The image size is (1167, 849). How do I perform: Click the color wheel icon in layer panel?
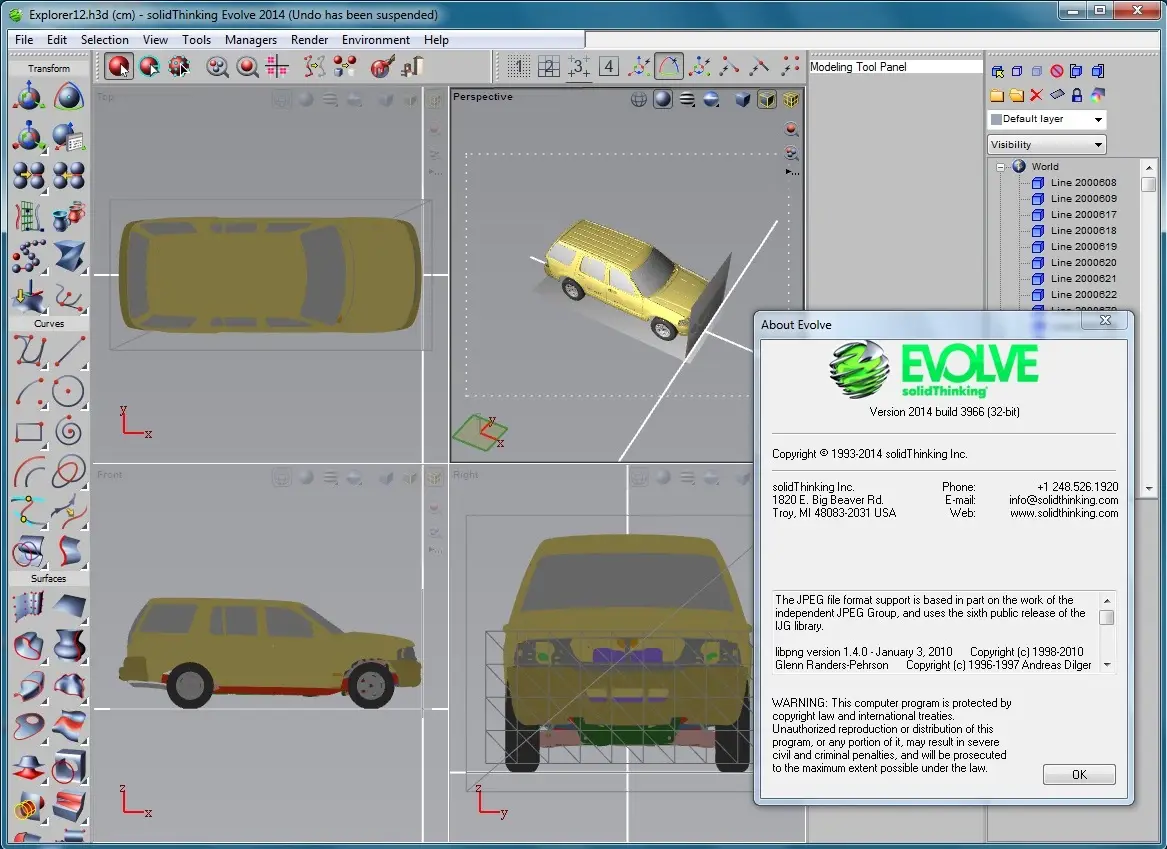(1097, 94)
